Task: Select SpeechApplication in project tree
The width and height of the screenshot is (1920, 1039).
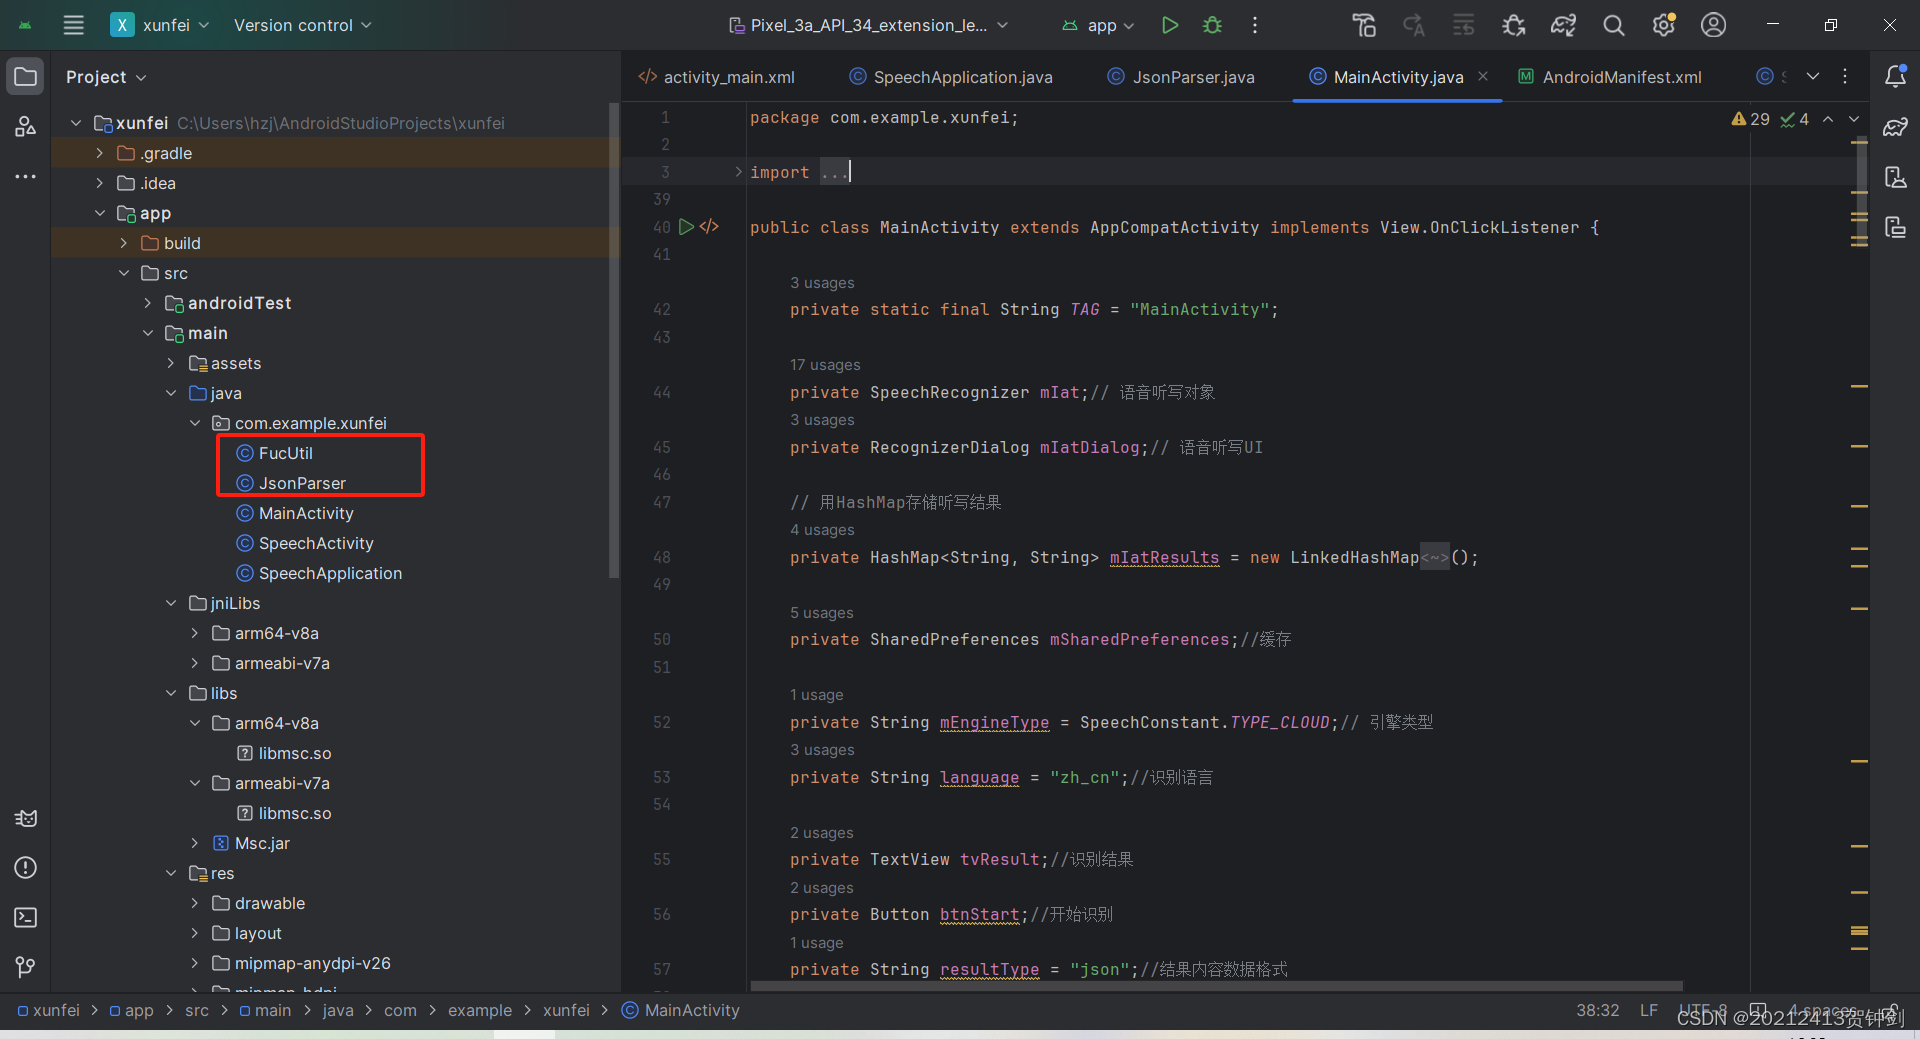Action: pos(319,573)
